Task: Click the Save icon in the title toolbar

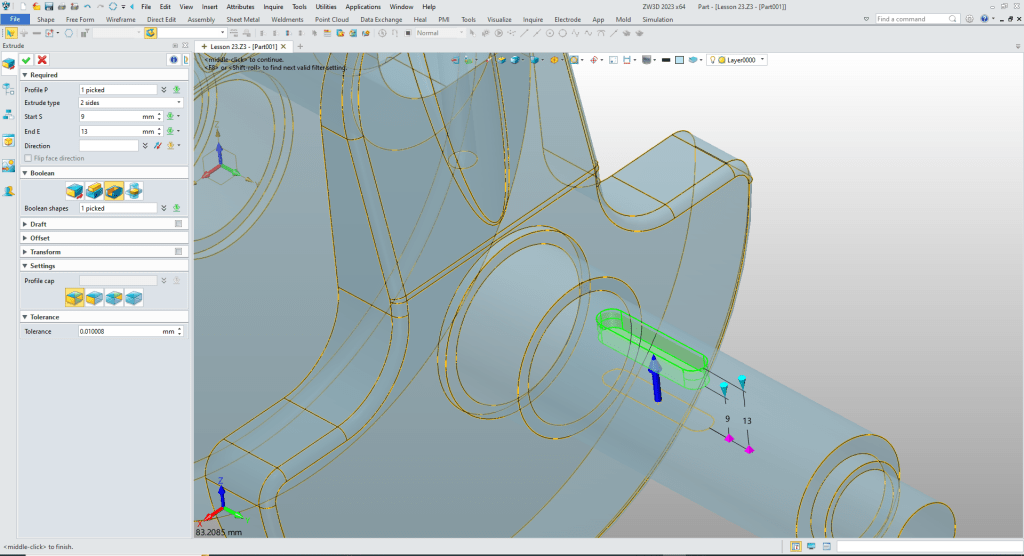Action: 50,7
